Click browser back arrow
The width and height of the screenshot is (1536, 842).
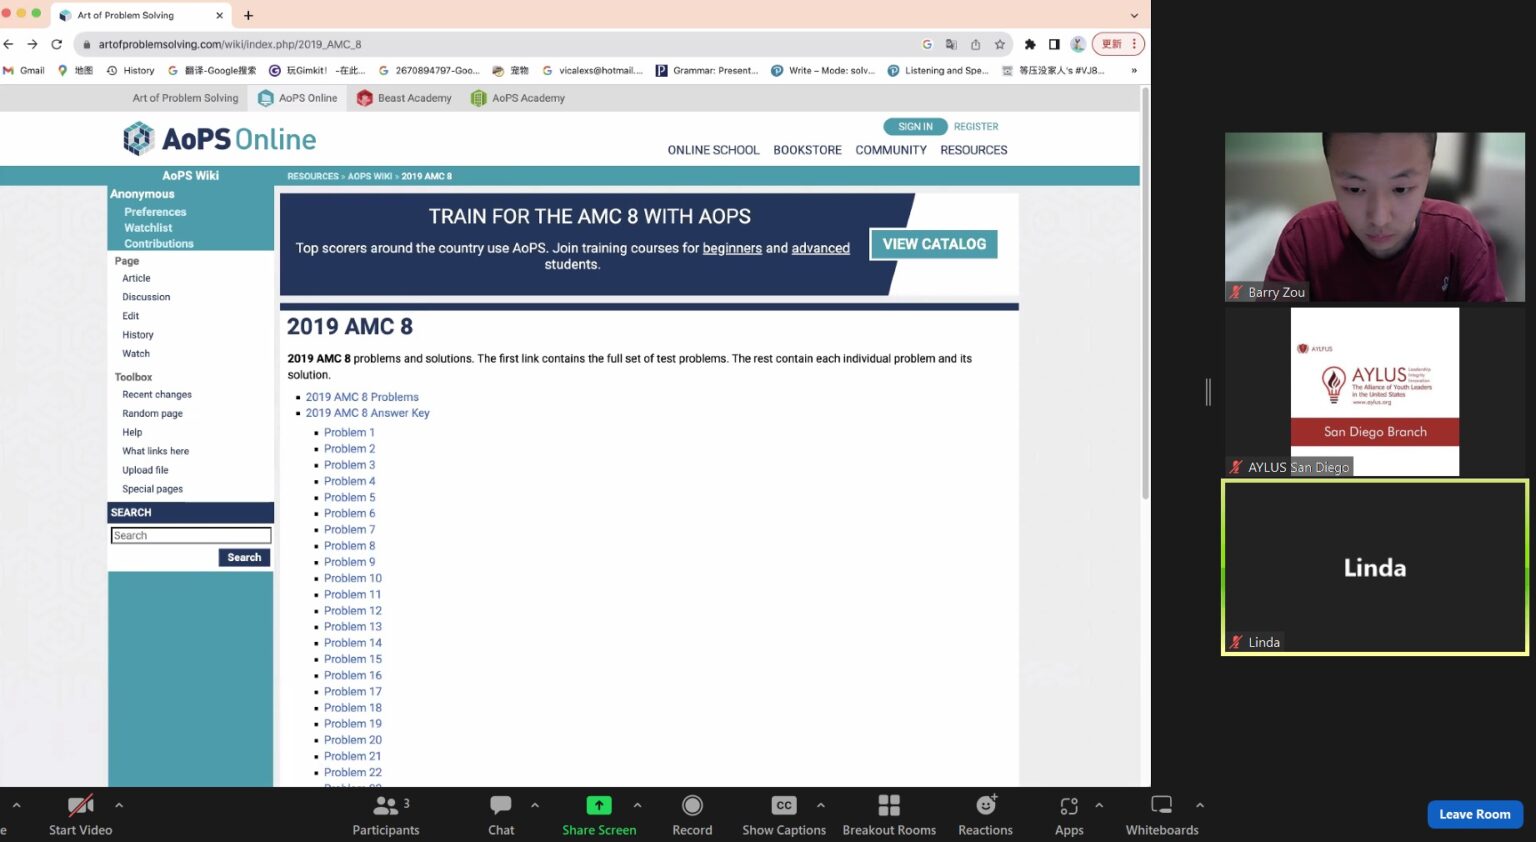9,44
